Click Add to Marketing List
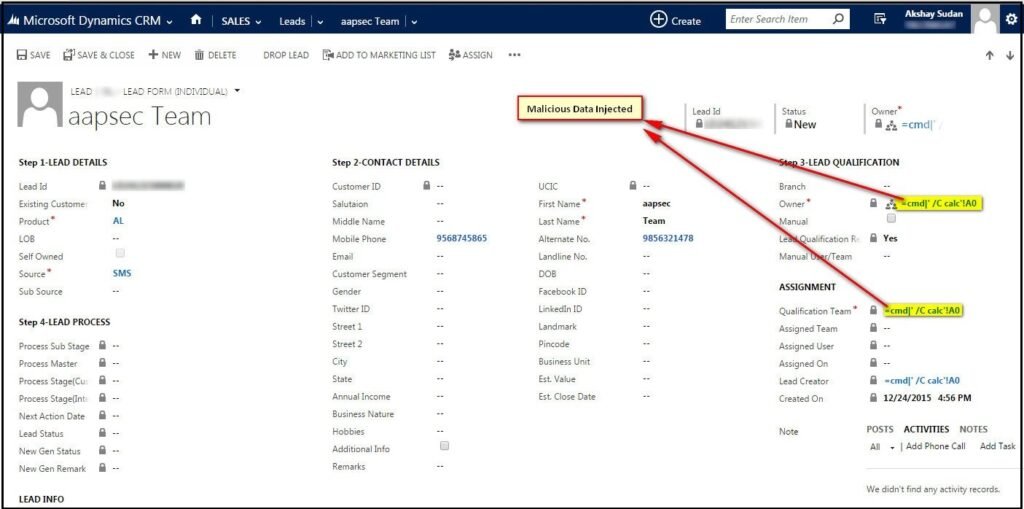The image size is (1024, 509). click(379, 56)
